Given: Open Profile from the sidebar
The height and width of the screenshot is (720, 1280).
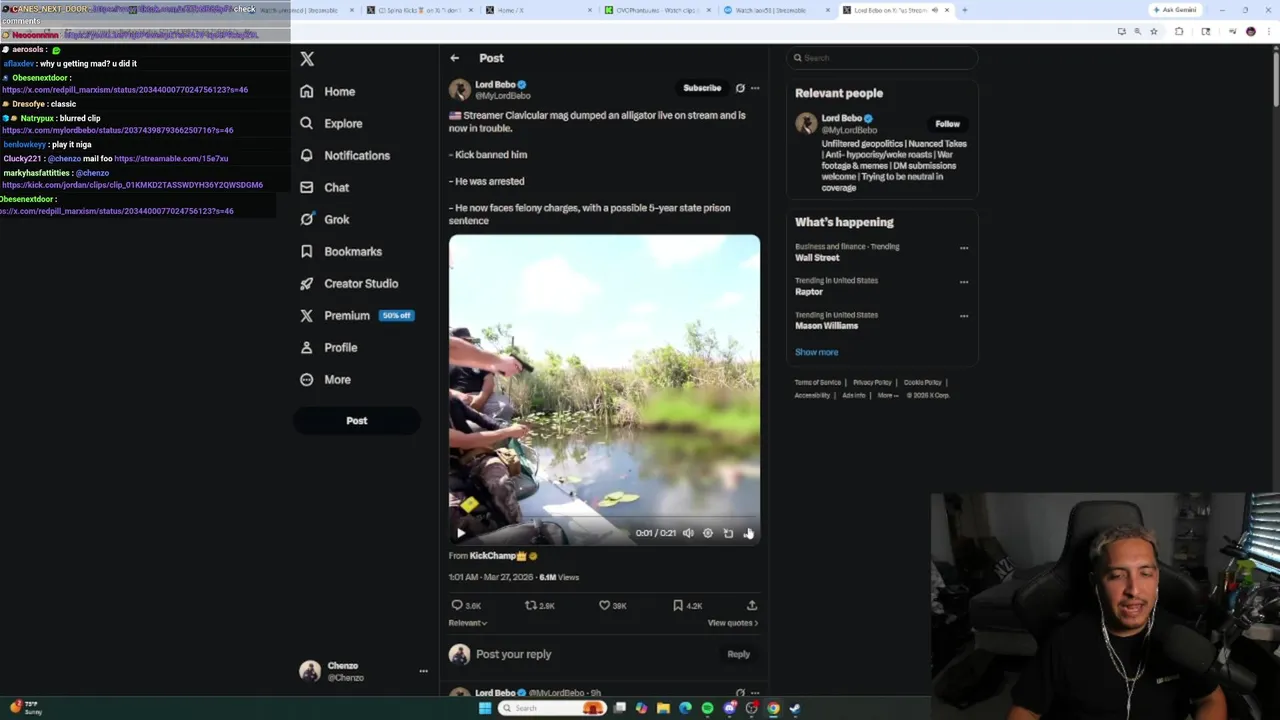Looking at the screenshot, I should 328,347.
